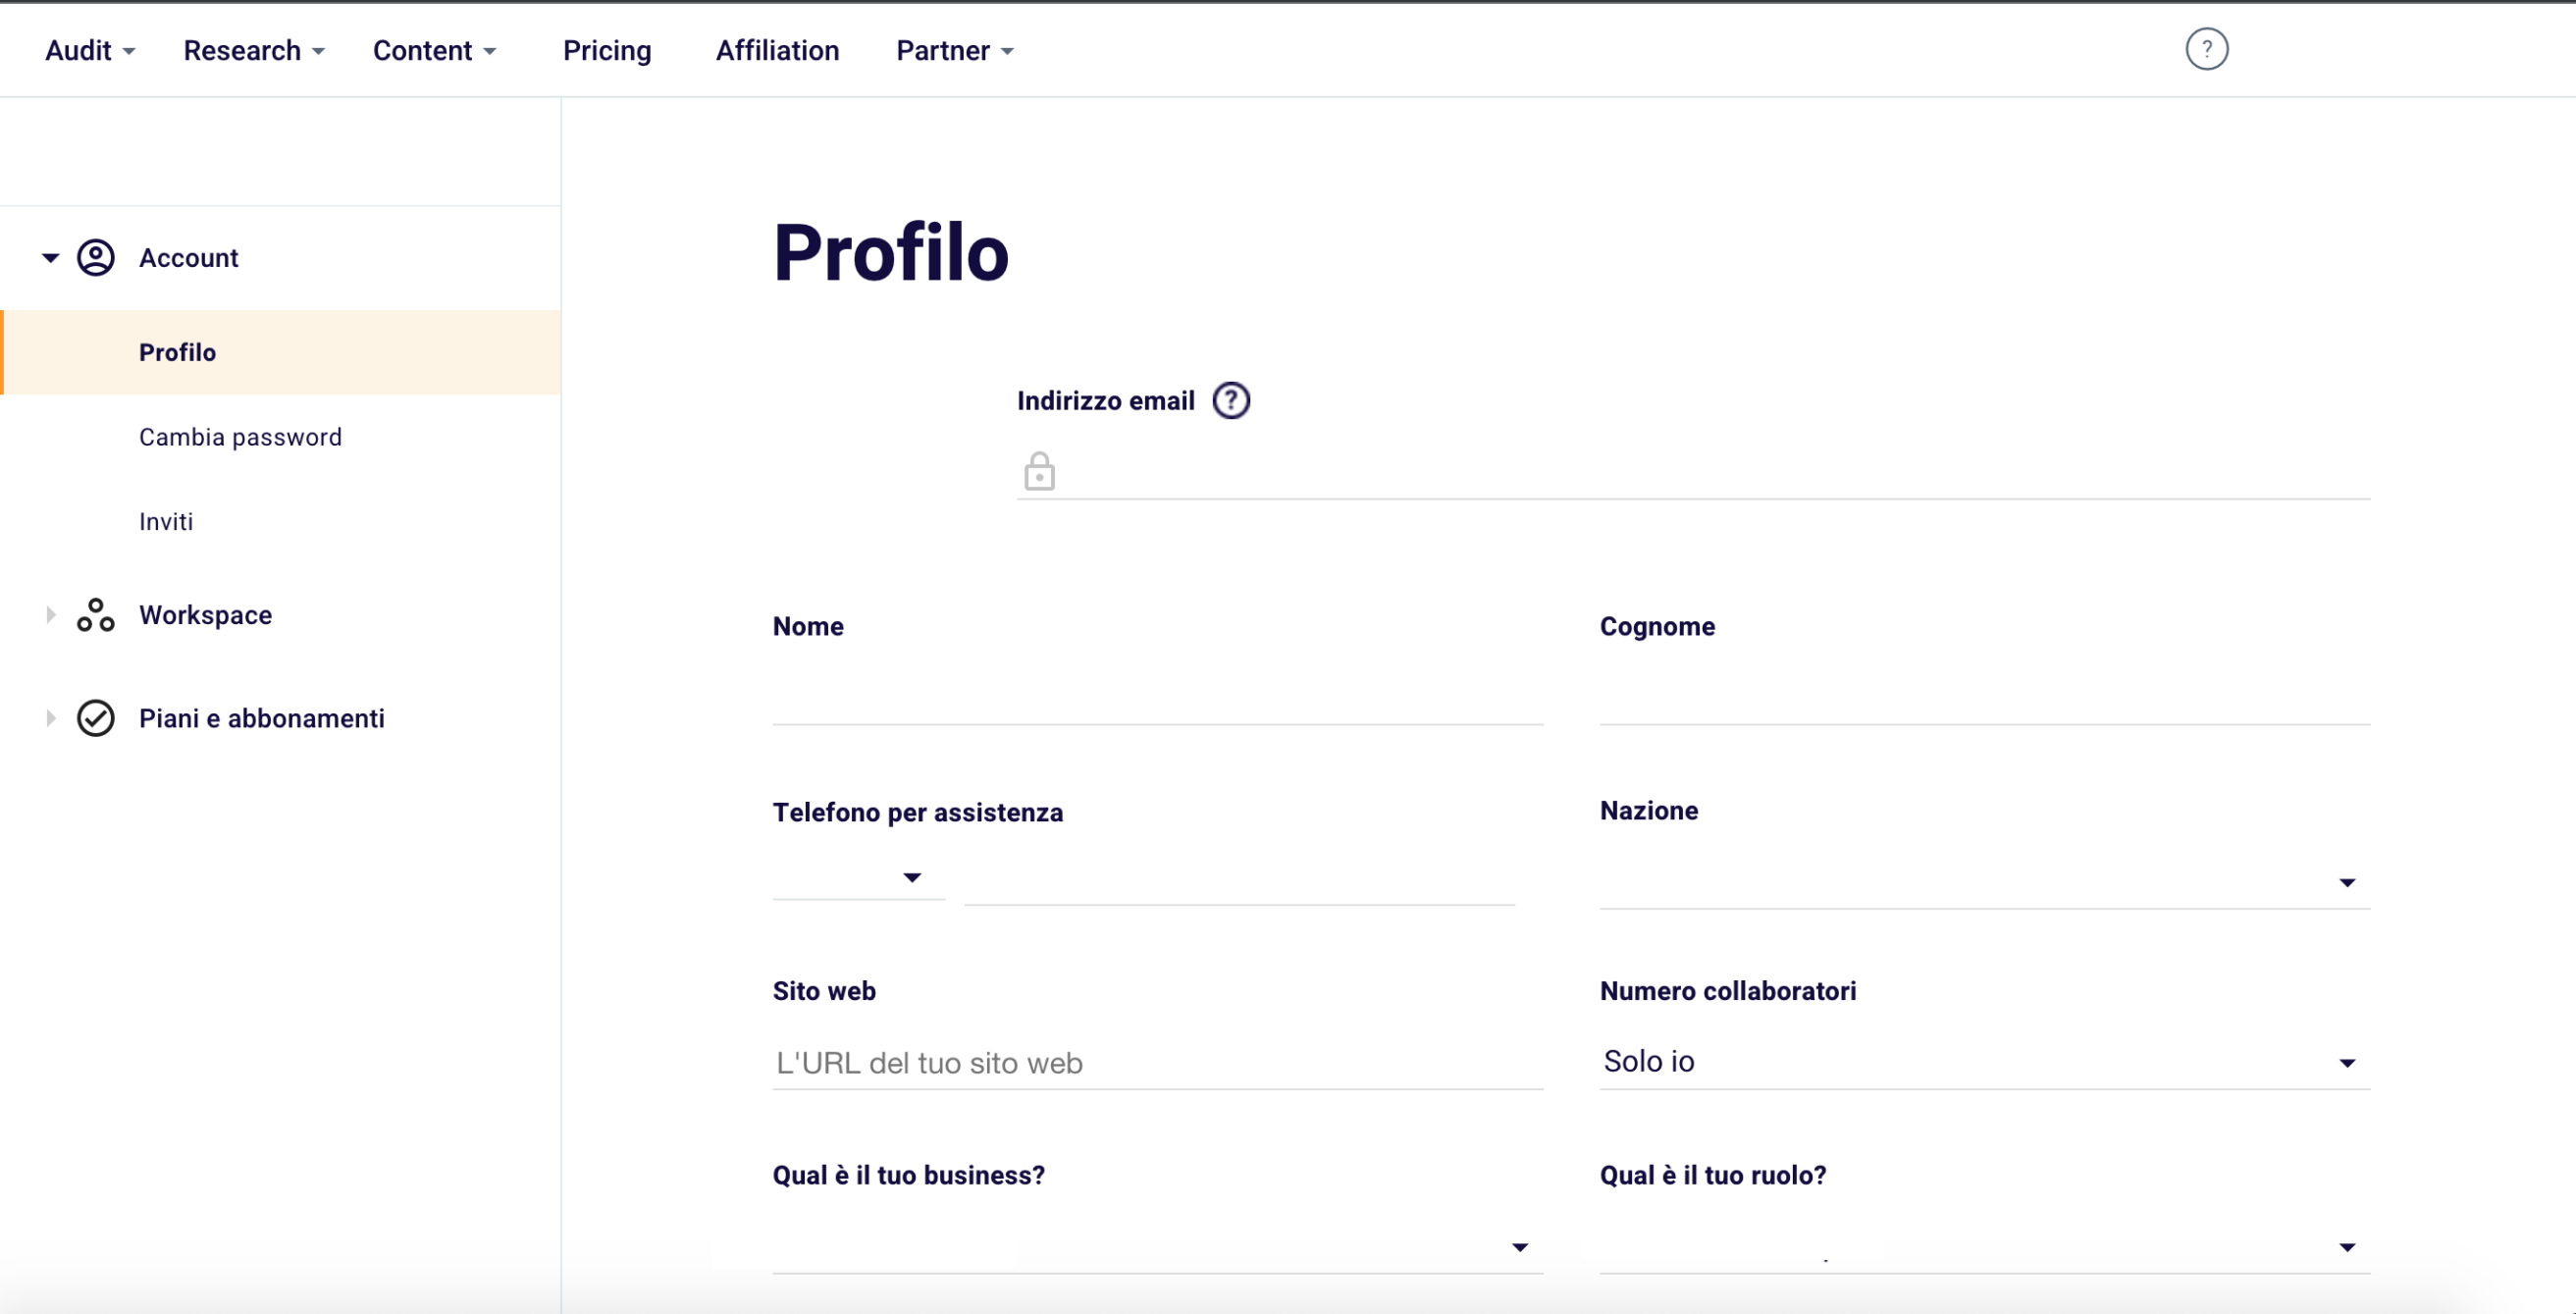Open the Content menu
Viewport: 2576px width, 1314px height.
click(x=434, y=50)
